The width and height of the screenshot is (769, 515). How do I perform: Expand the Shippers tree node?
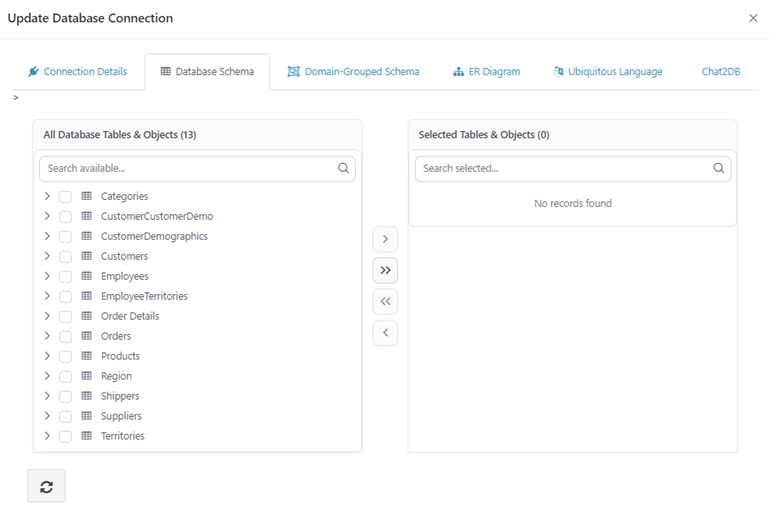coord(47,395)
